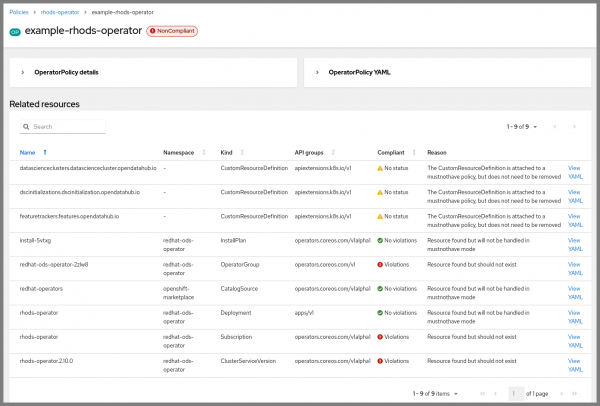Click the NonCompliant status badge
Image resolution: width=600 pixels, height=406 pixels.
172,32
